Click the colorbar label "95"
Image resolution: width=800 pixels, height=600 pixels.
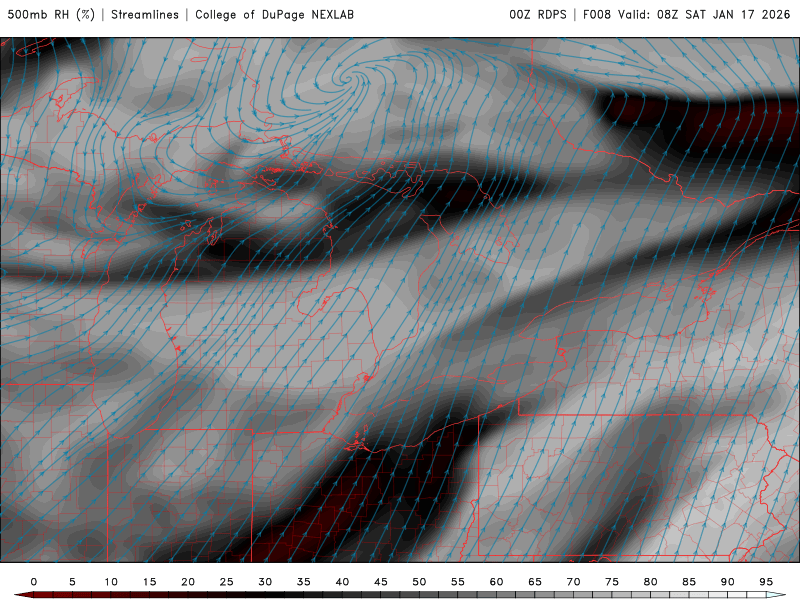click(x=766, y=582)
